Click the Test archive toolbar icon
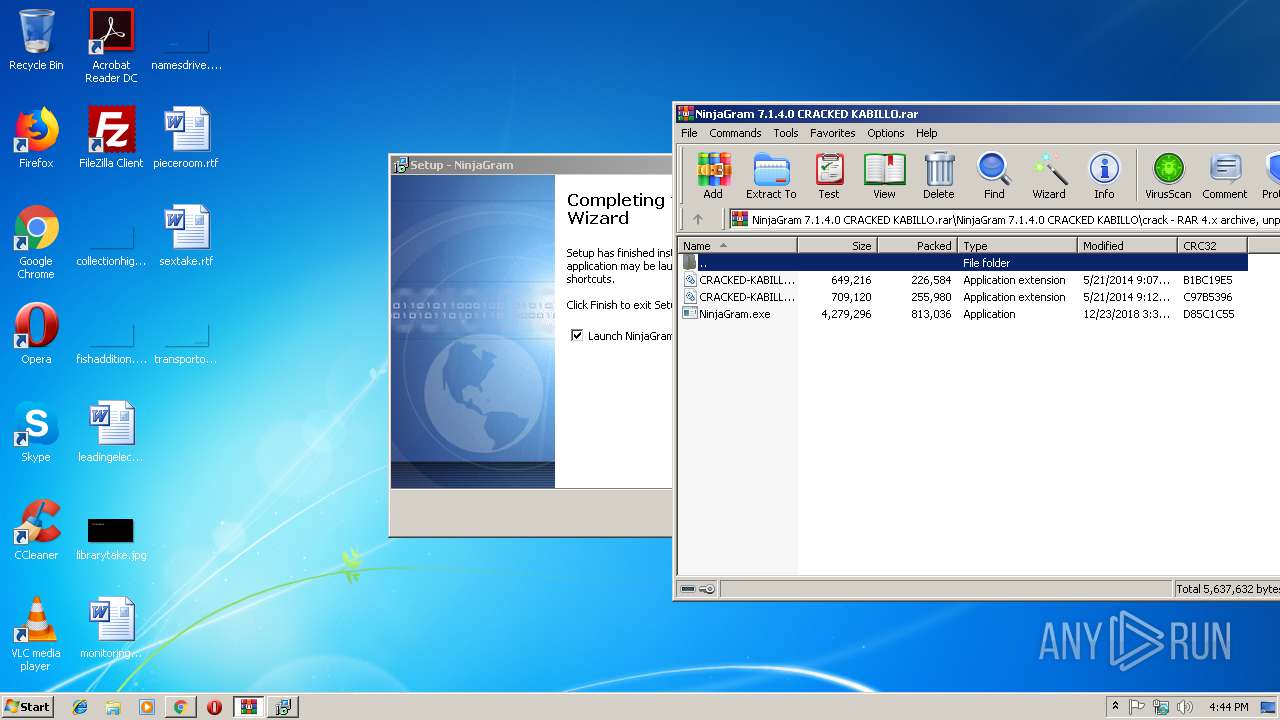 click(829, 176)
